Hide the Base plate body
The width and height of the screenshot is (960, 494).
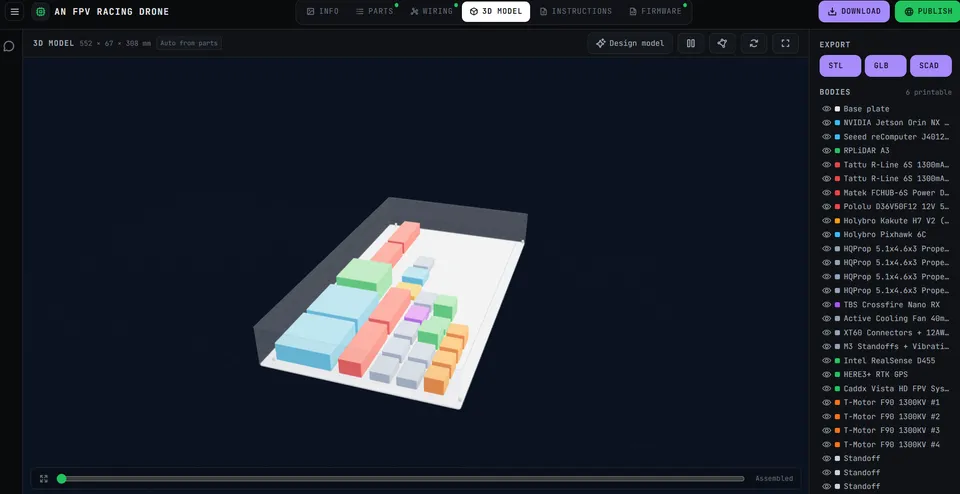click(x=827, y=109)
